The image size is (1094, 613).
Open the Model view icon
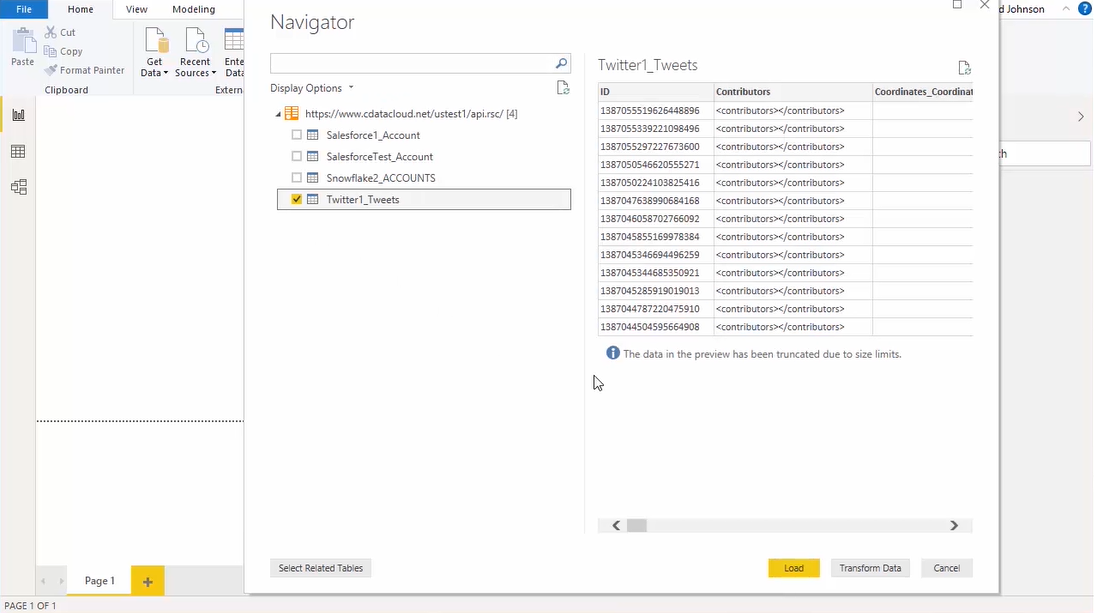[x=18, y=187]
